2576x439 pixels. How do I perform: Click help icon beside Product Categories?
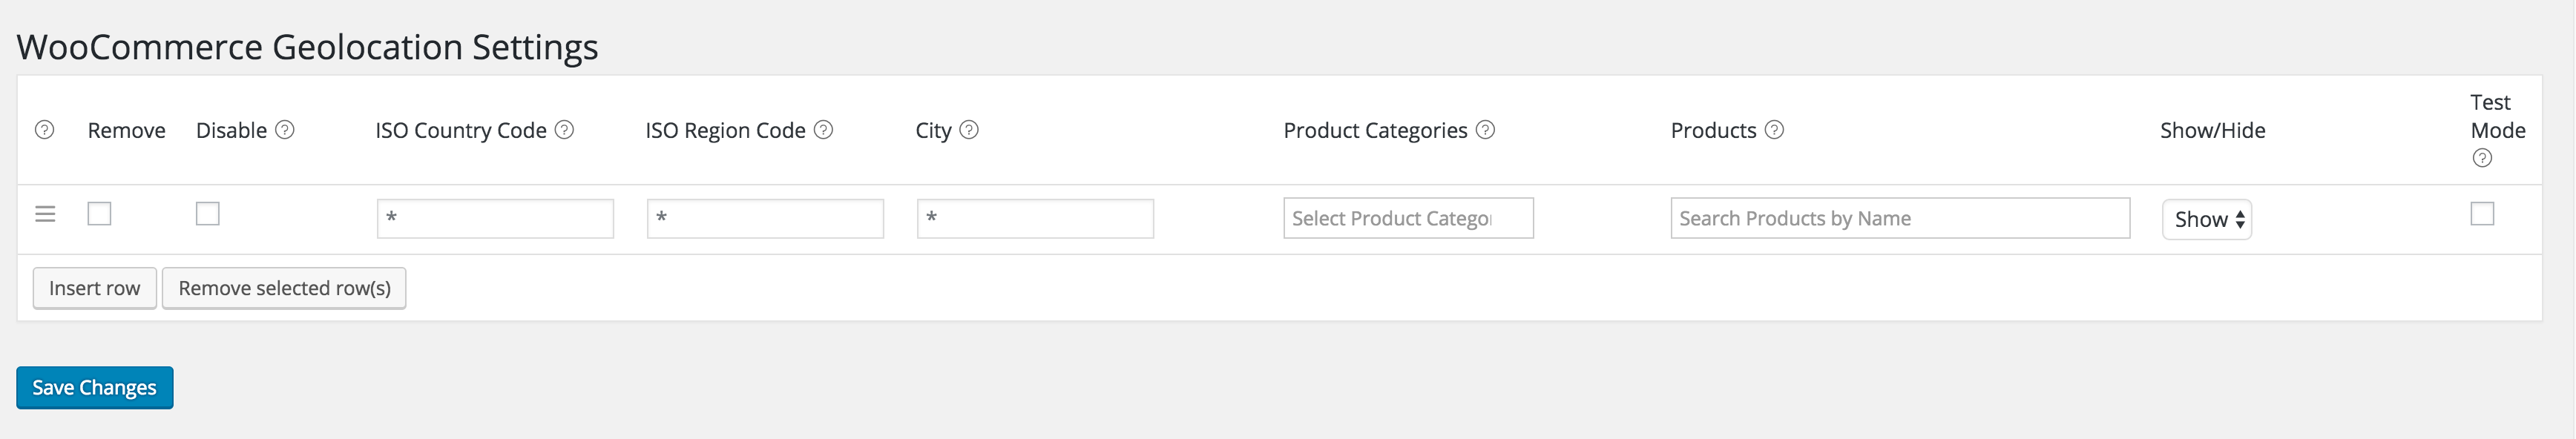pyautogui.click(x=1486, y=130)
